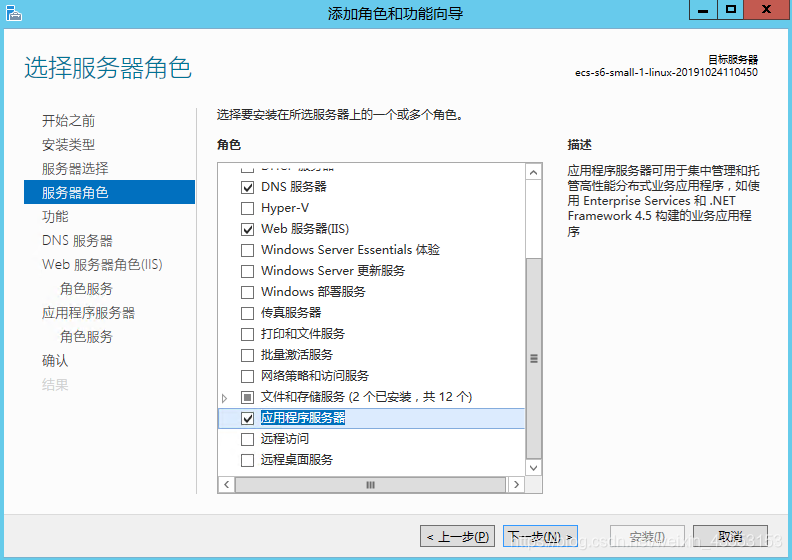Click the 上一步(P) button
Image resolution: width=792 pixels, height=560 pixels.
(457, 536)
